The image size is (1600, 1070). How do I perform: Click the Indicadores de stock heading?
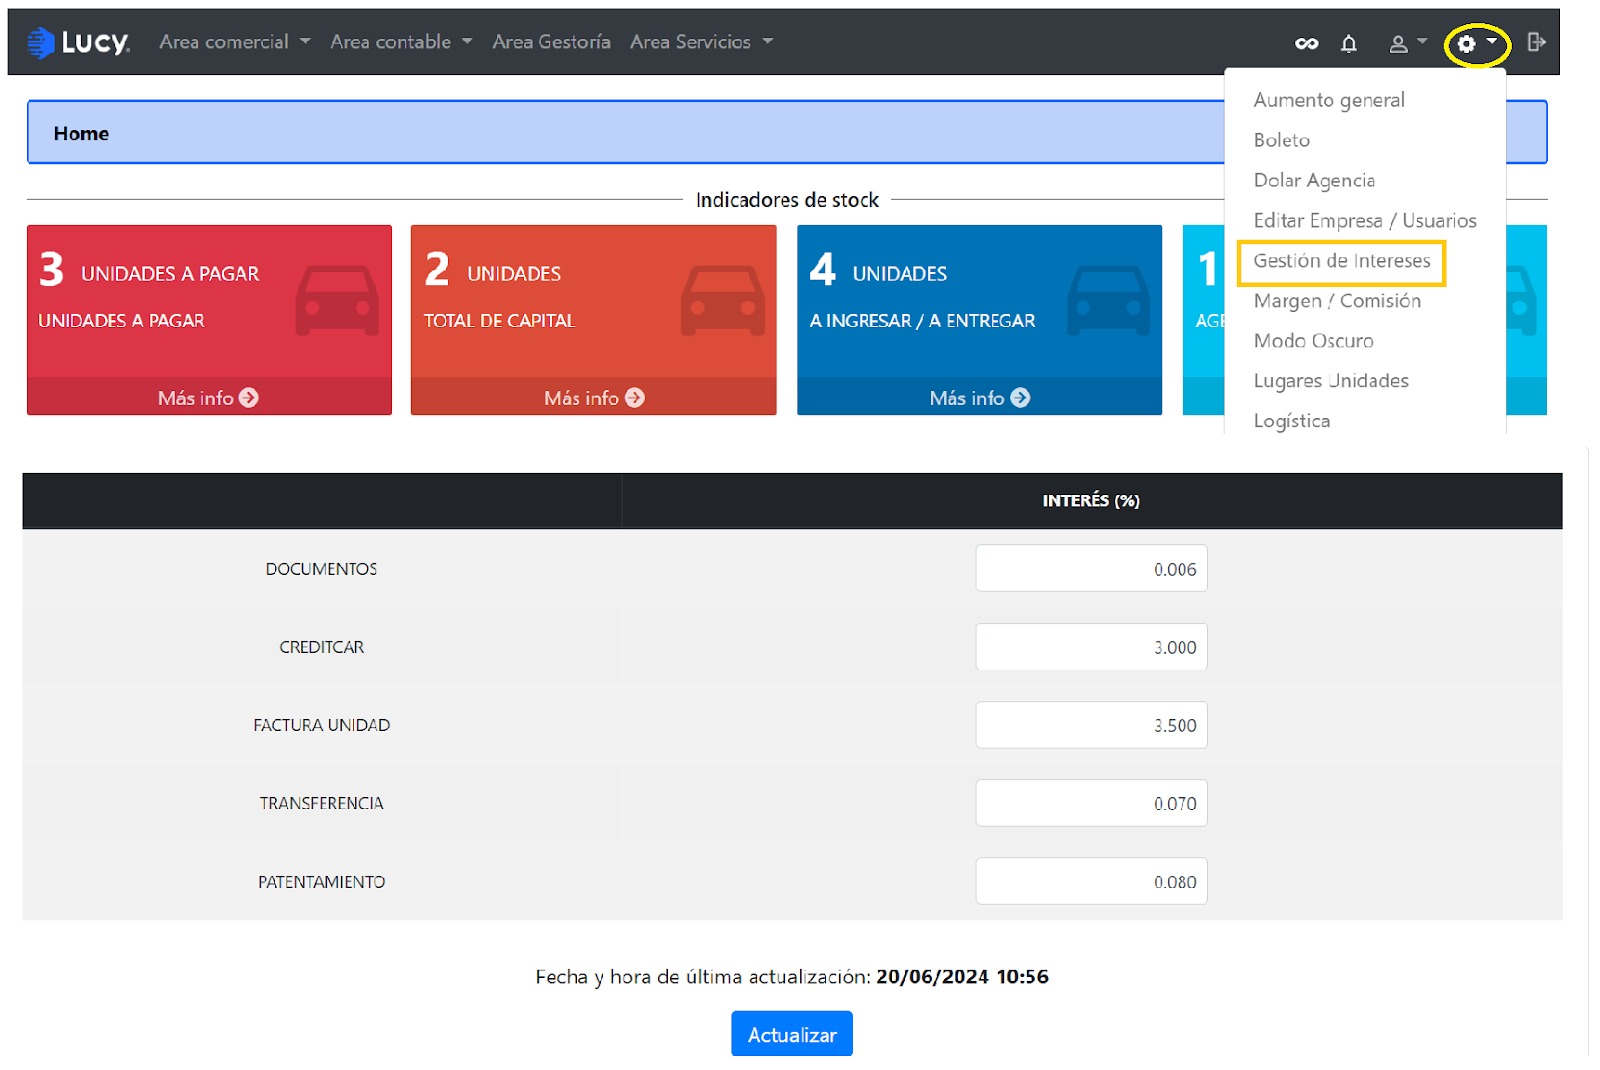787,200
